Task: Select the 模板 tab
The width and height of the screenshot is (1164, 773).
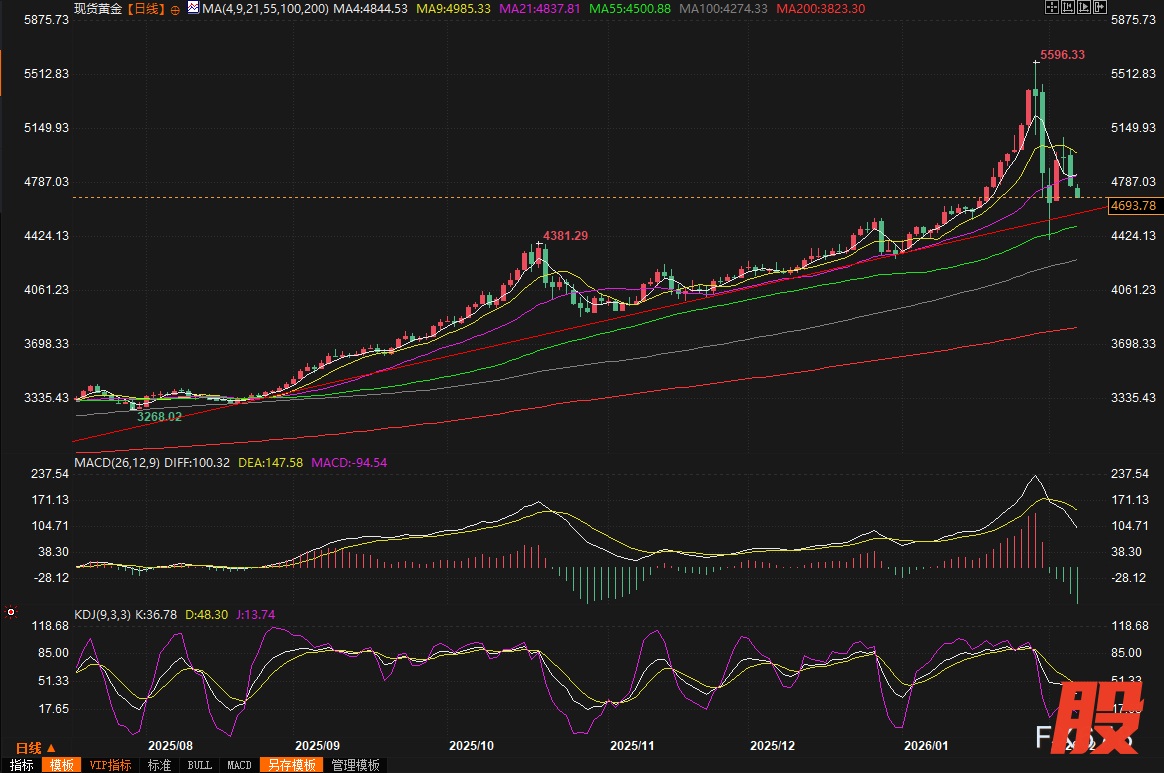Action: point(61,765)
